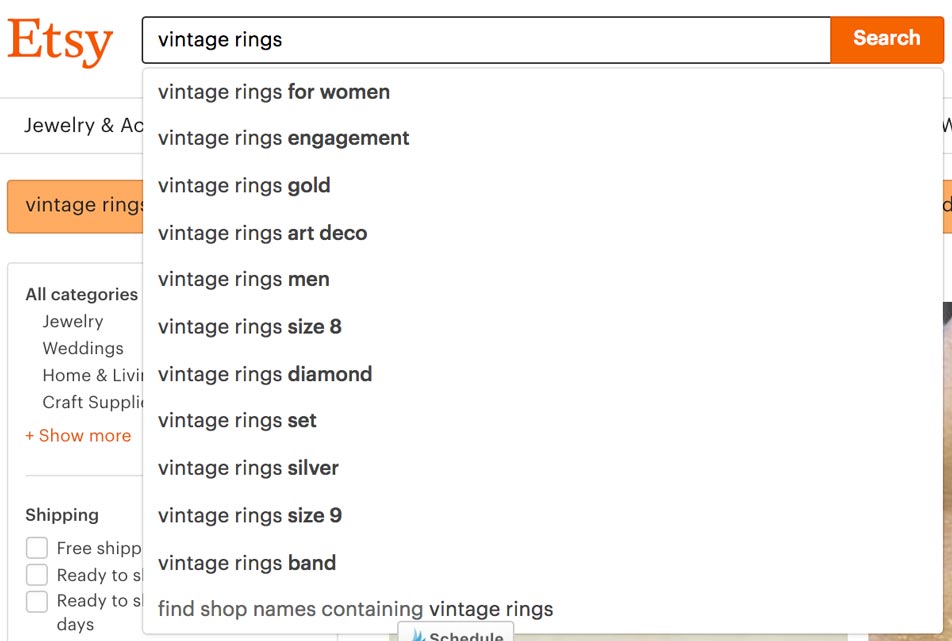Select vintage rings size 8 suggestion

542,327
